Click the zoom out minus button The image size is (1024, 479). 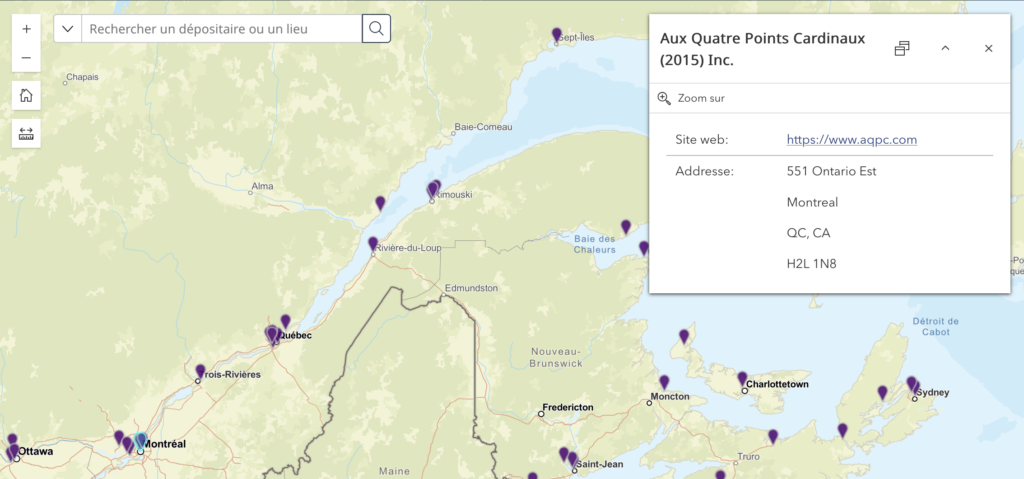(x=26, y=58)
